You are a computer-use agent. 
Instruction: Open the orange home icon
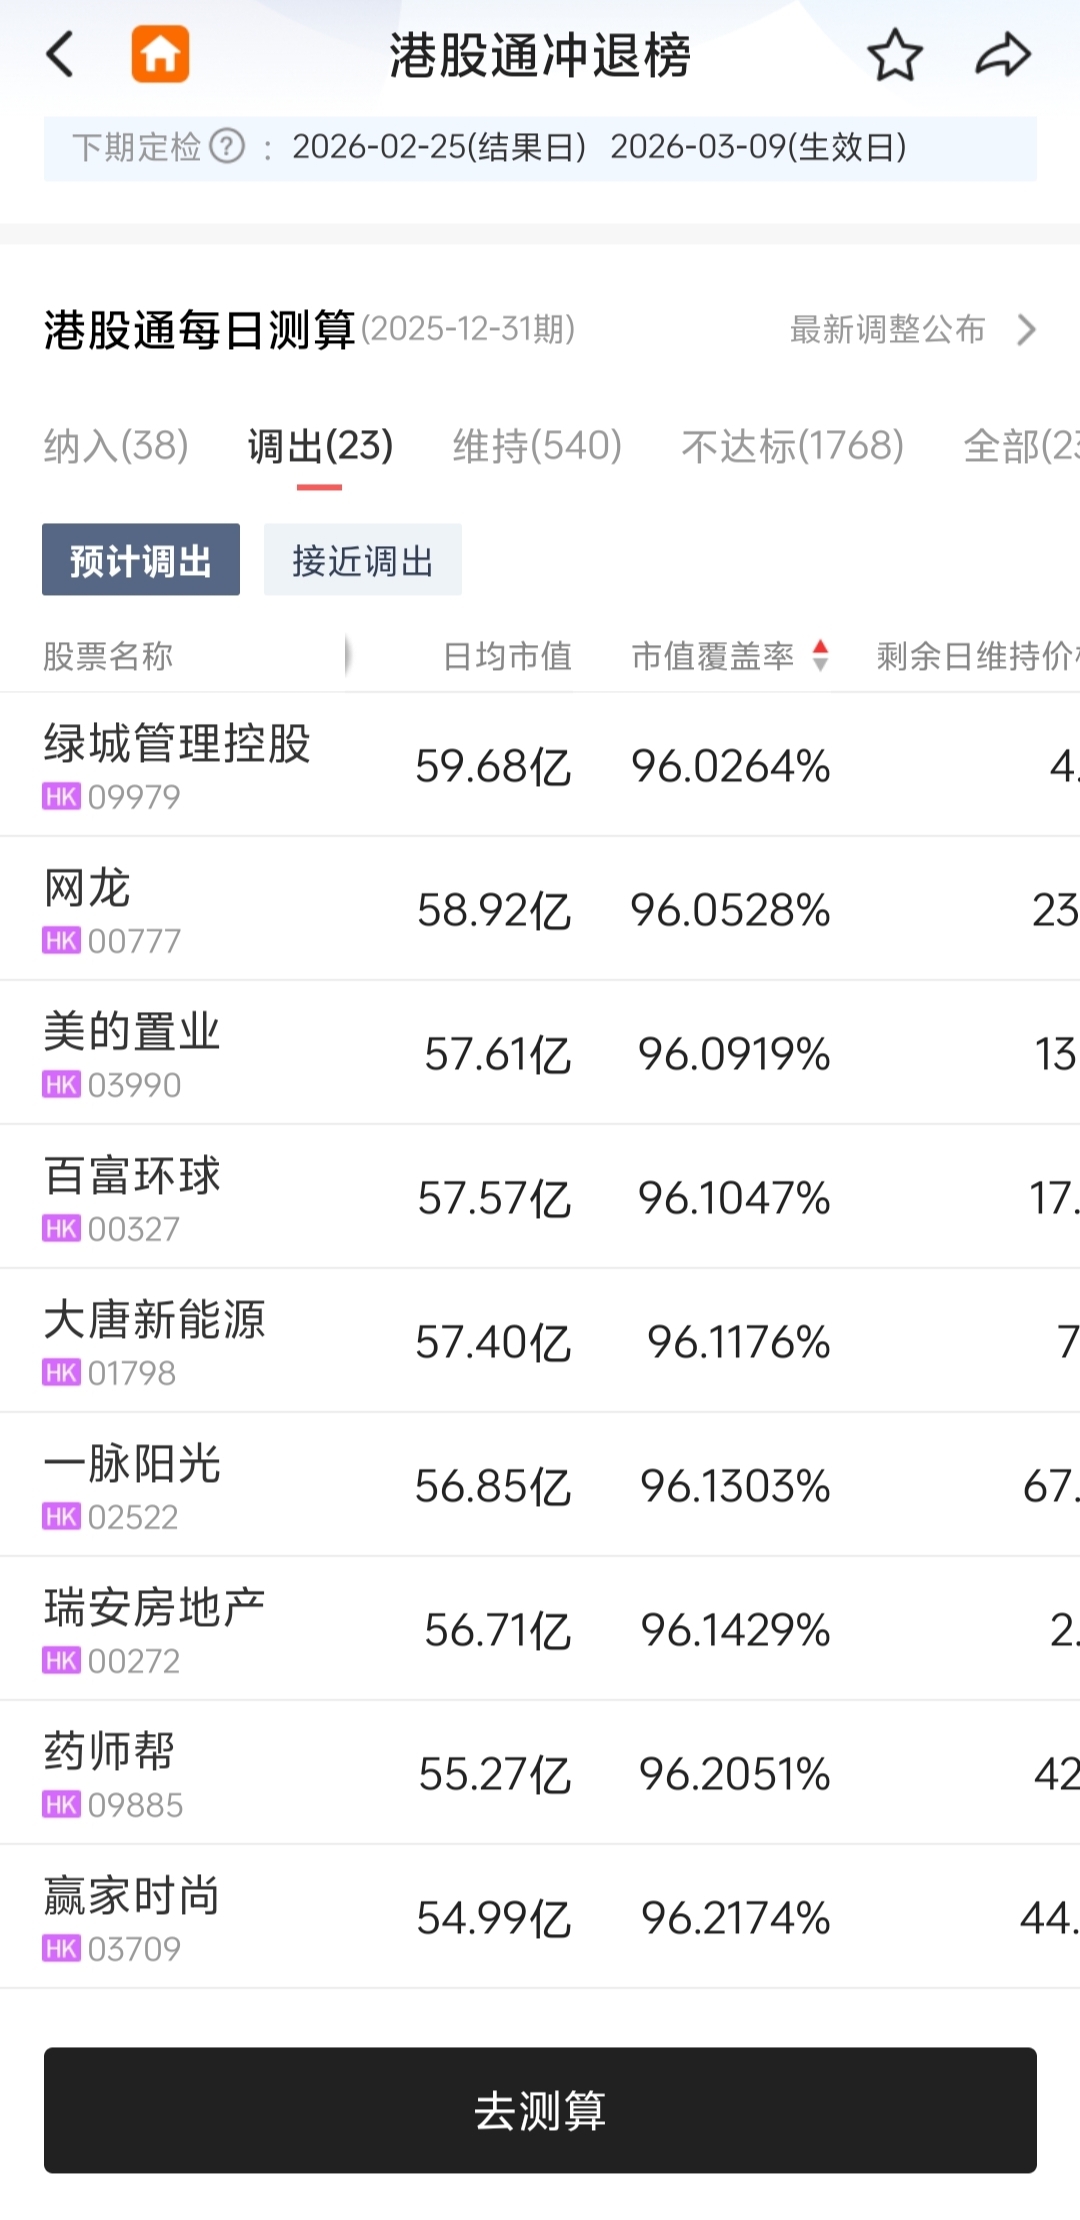[160, 54]
